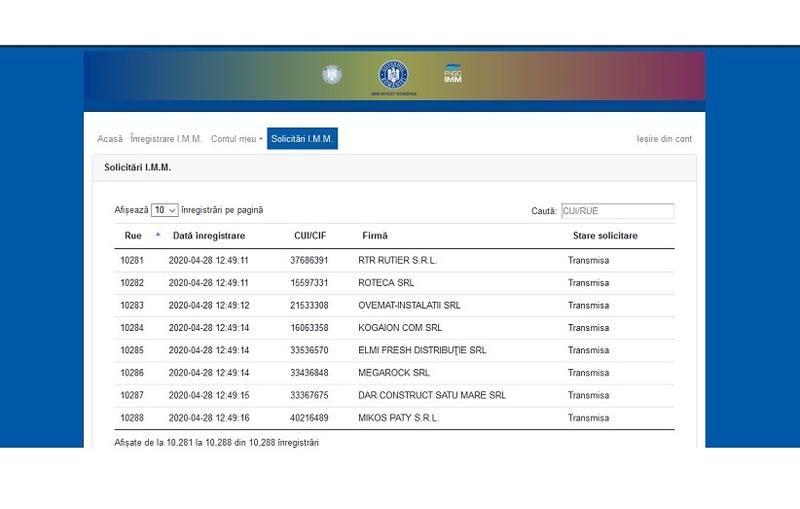Open the records-per-page dropdown showing 10
Image resolution: width=800 pixels, height=509 pixels.
[165, 211]
